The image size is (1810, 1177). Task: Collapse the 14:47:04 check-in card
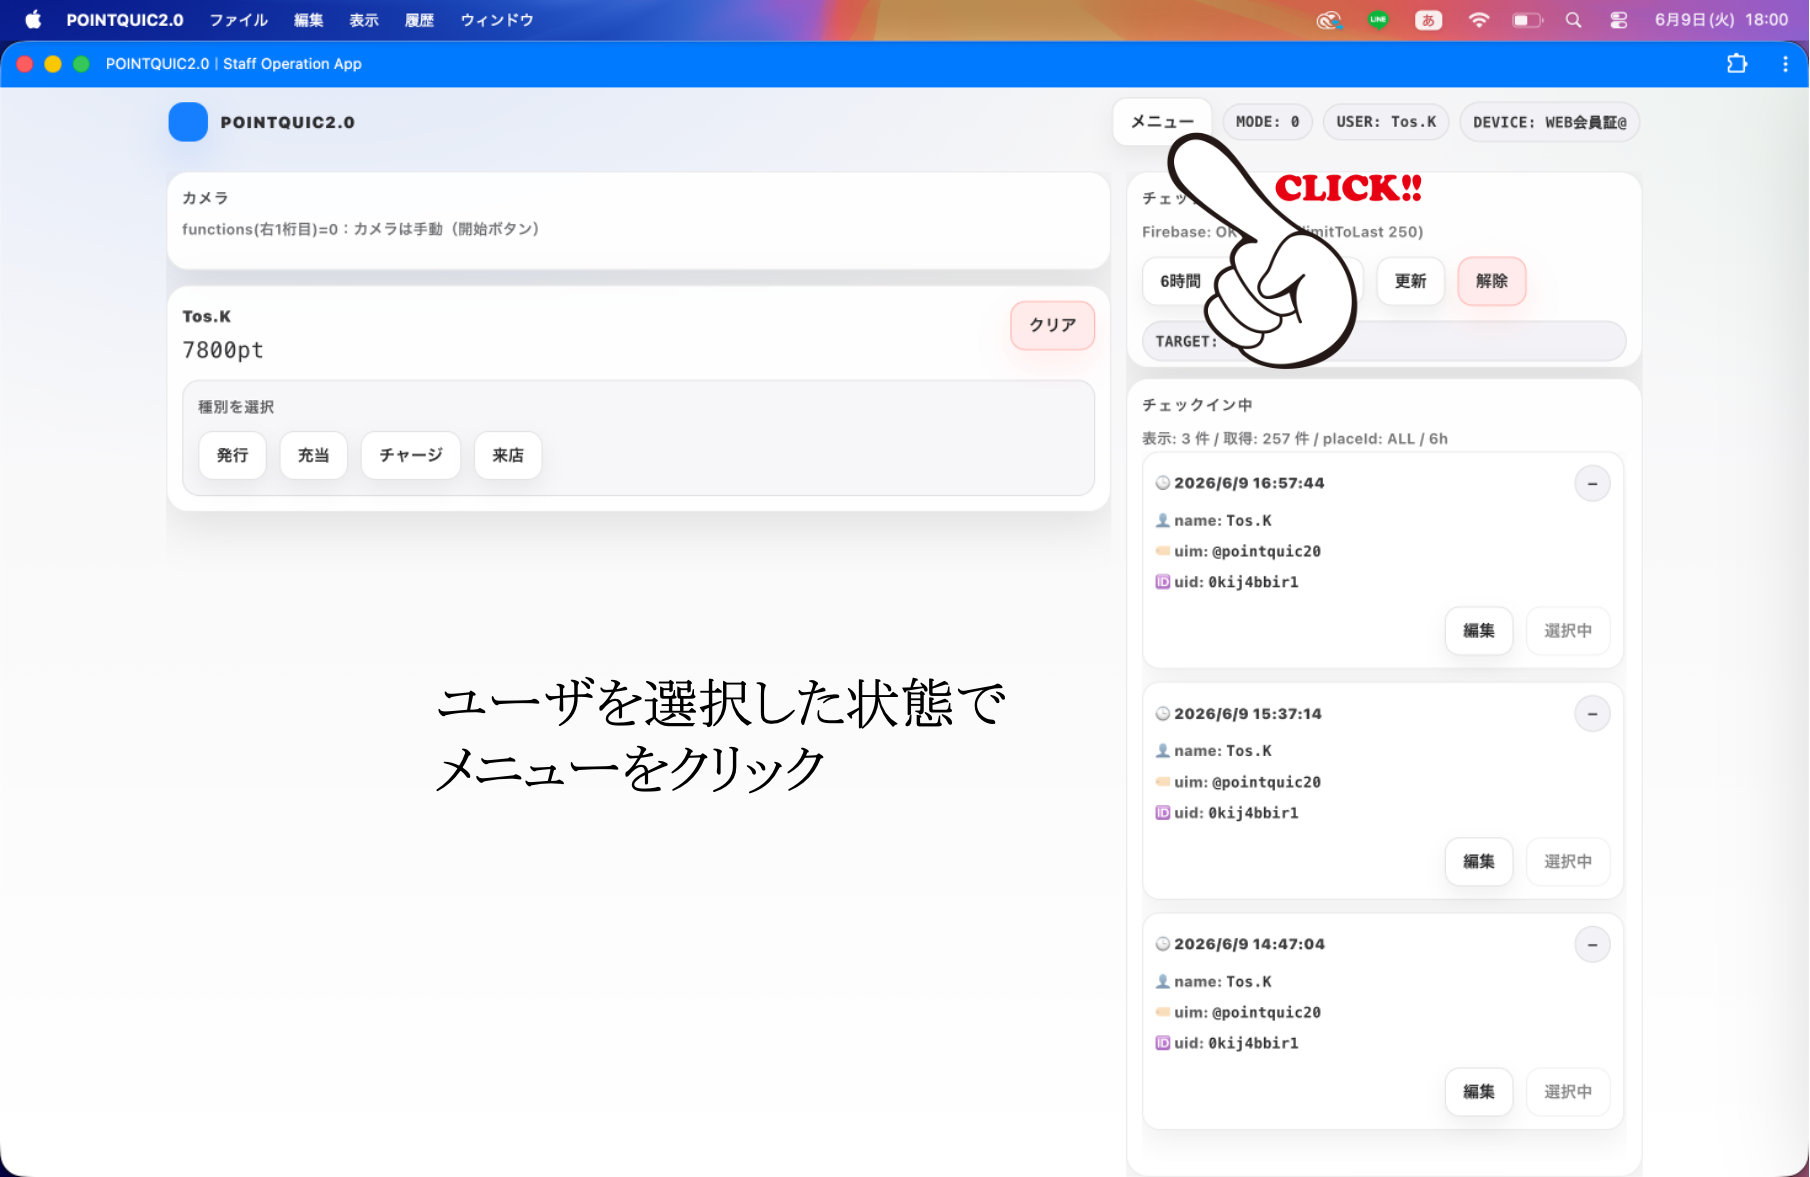pyautogui.click(x=1592, y=945)
